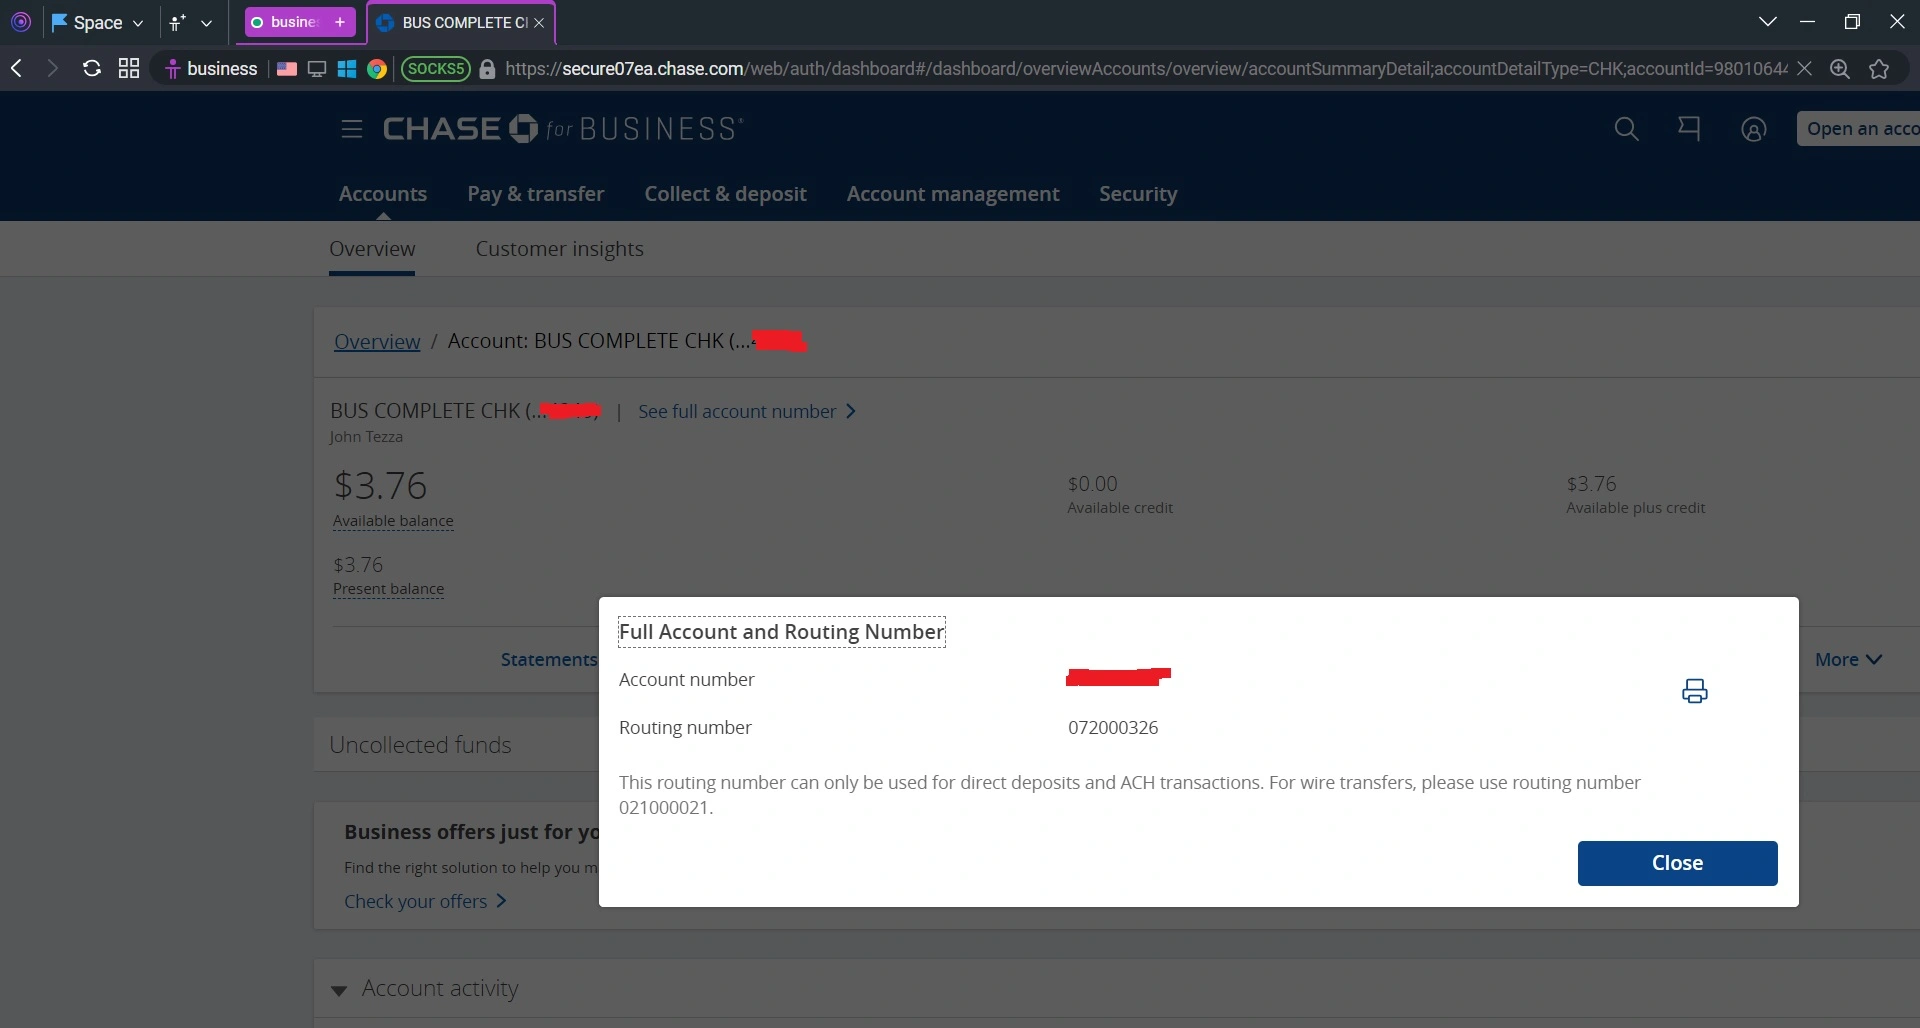Bookmark this page with the star
Viewport: 1920px width, 1028px height.
point(1879,68)
